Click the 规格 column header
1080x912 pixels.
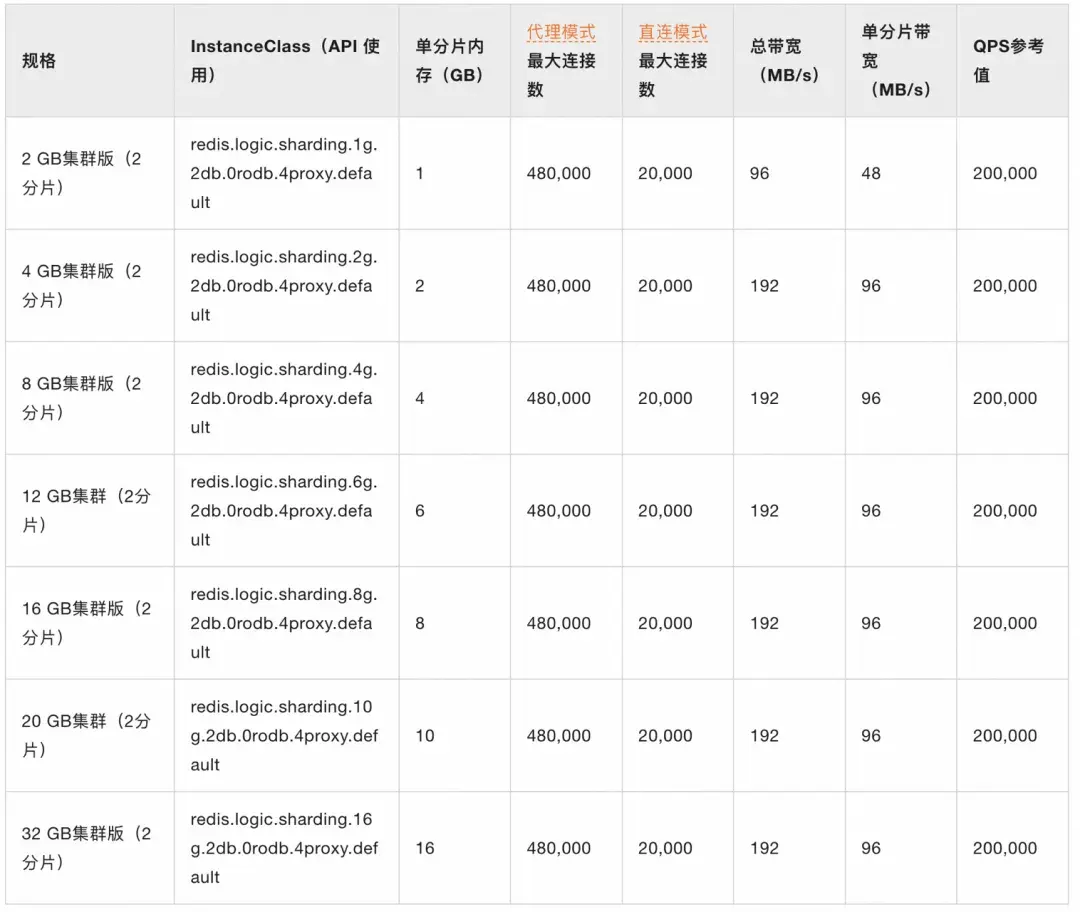(x=39, y=61)
